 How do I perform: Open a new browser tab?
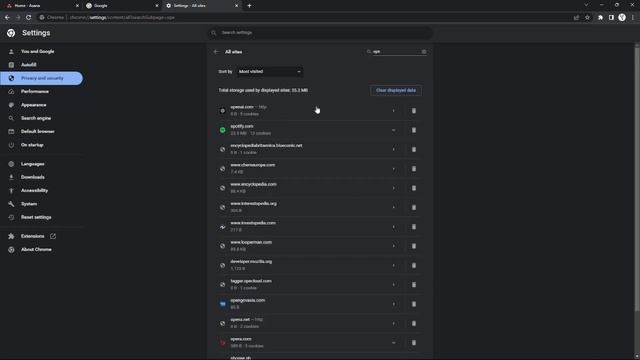[x=249, y=6]
